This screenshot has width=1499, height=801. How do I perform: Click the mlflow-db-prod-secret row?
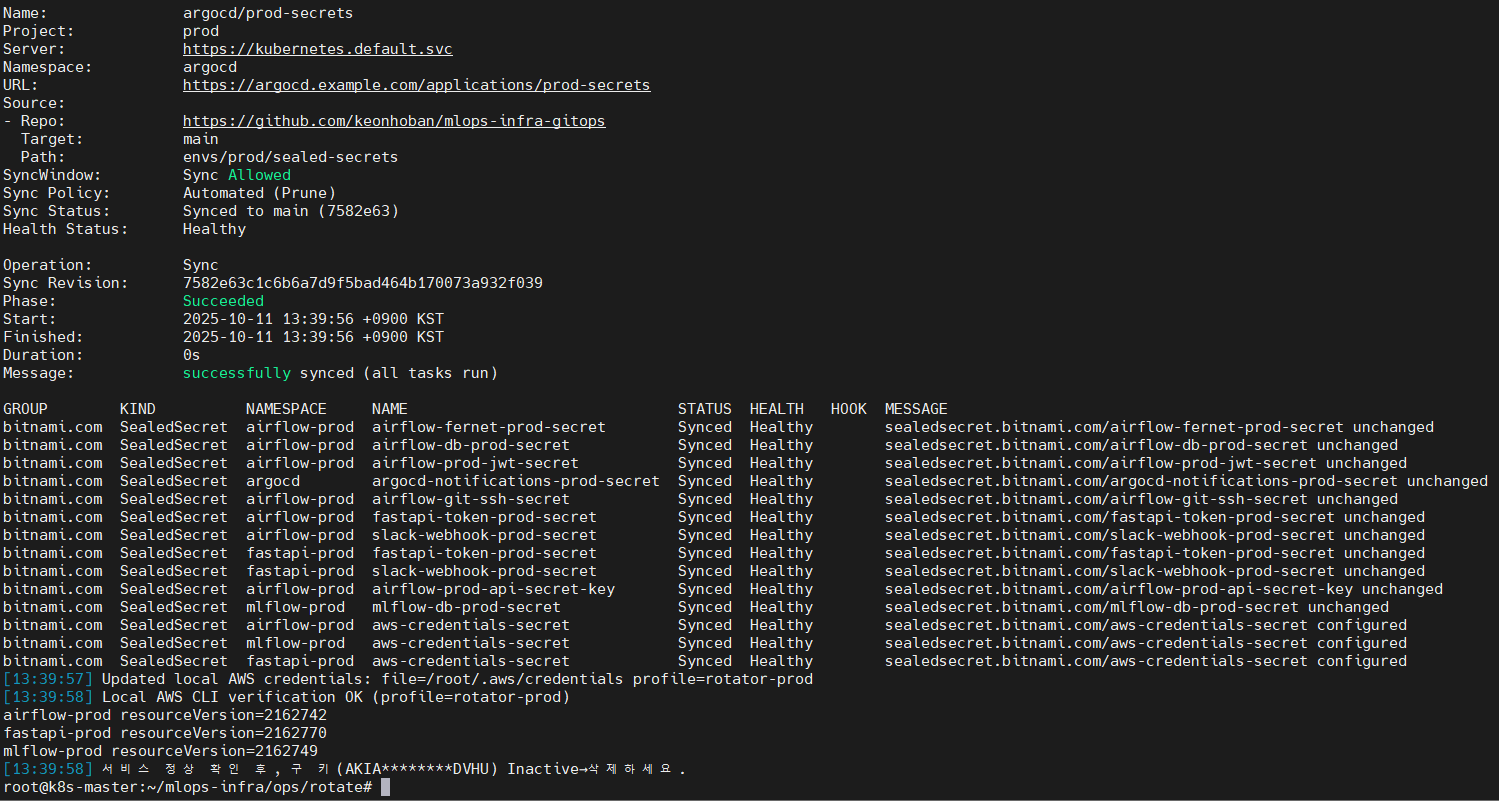click(465, 606)
